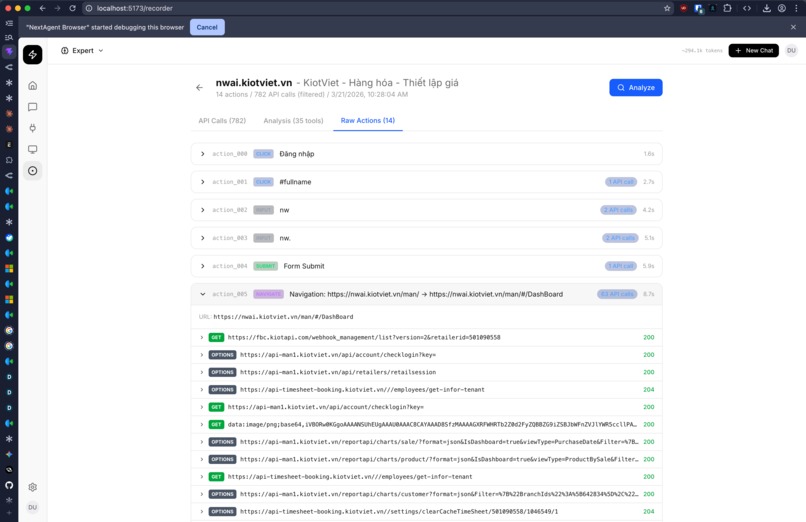Click the browser back arrow
This screenshot has width=806, height=522.
point(43,8)
